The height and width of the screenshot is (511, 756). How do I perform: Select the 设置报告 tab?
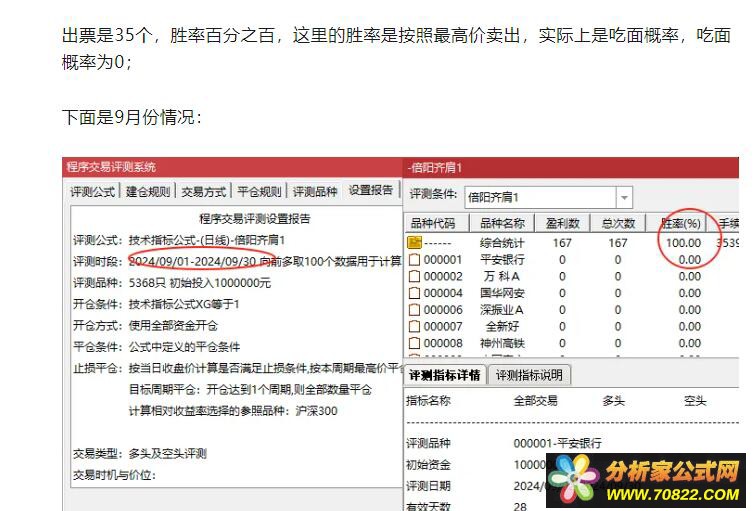pos(371,190)
